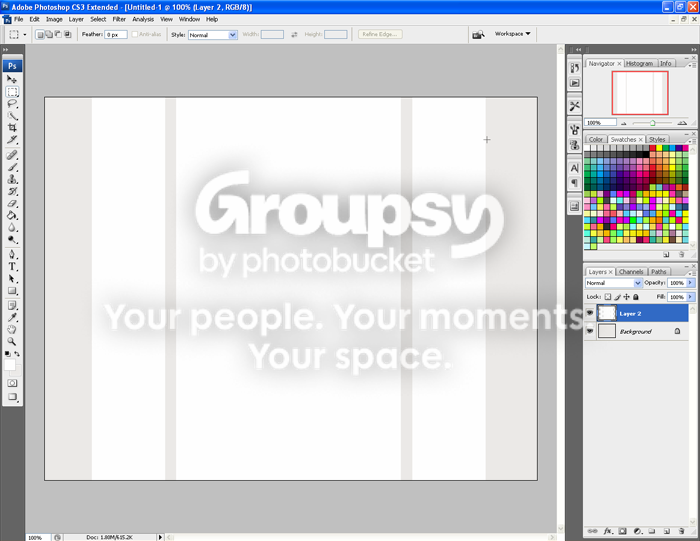Open the Filter menu

(x=119, y=19)
